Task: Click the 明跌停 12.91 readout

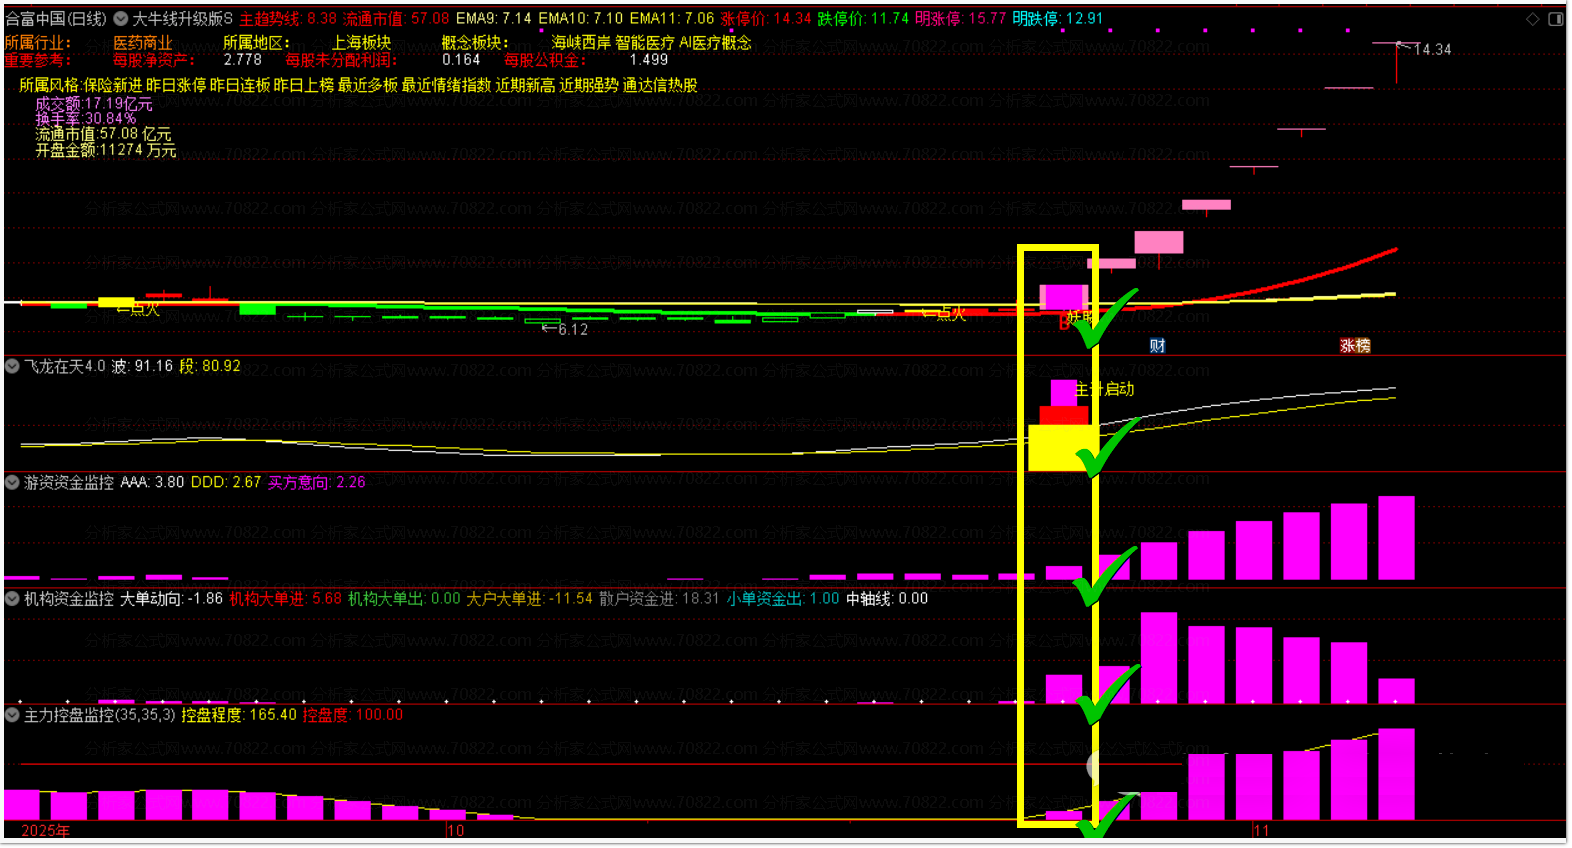Action: coord(1058,18)
